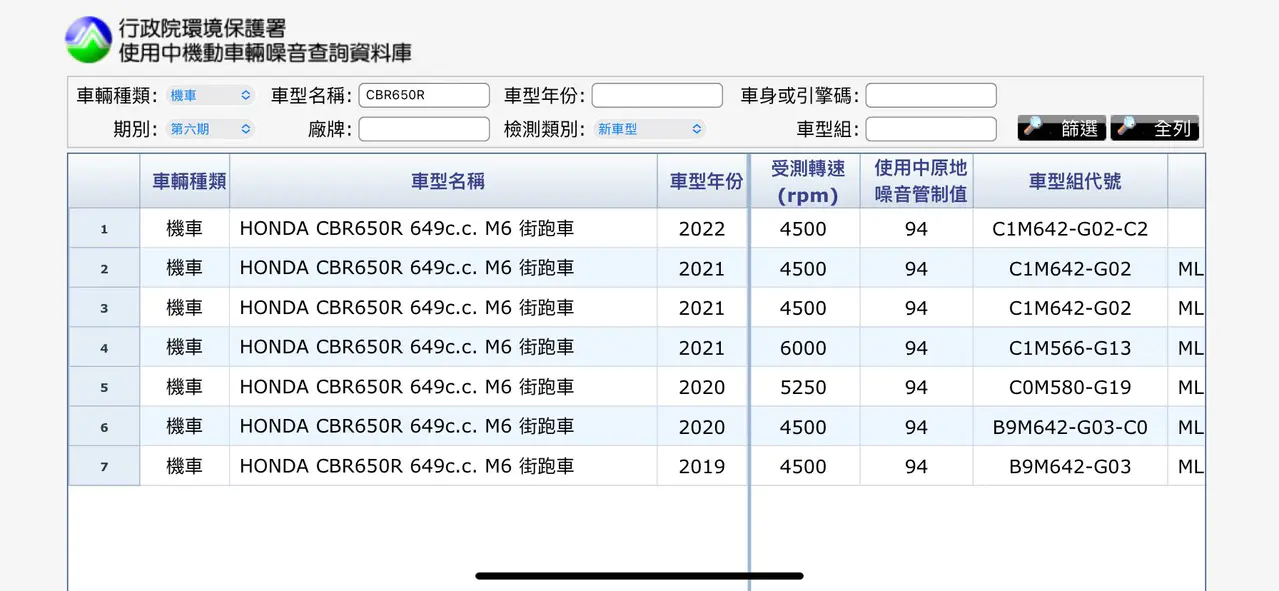Select the 廠牌 text field
1279x591 pixels.
[x=424, y=129]
